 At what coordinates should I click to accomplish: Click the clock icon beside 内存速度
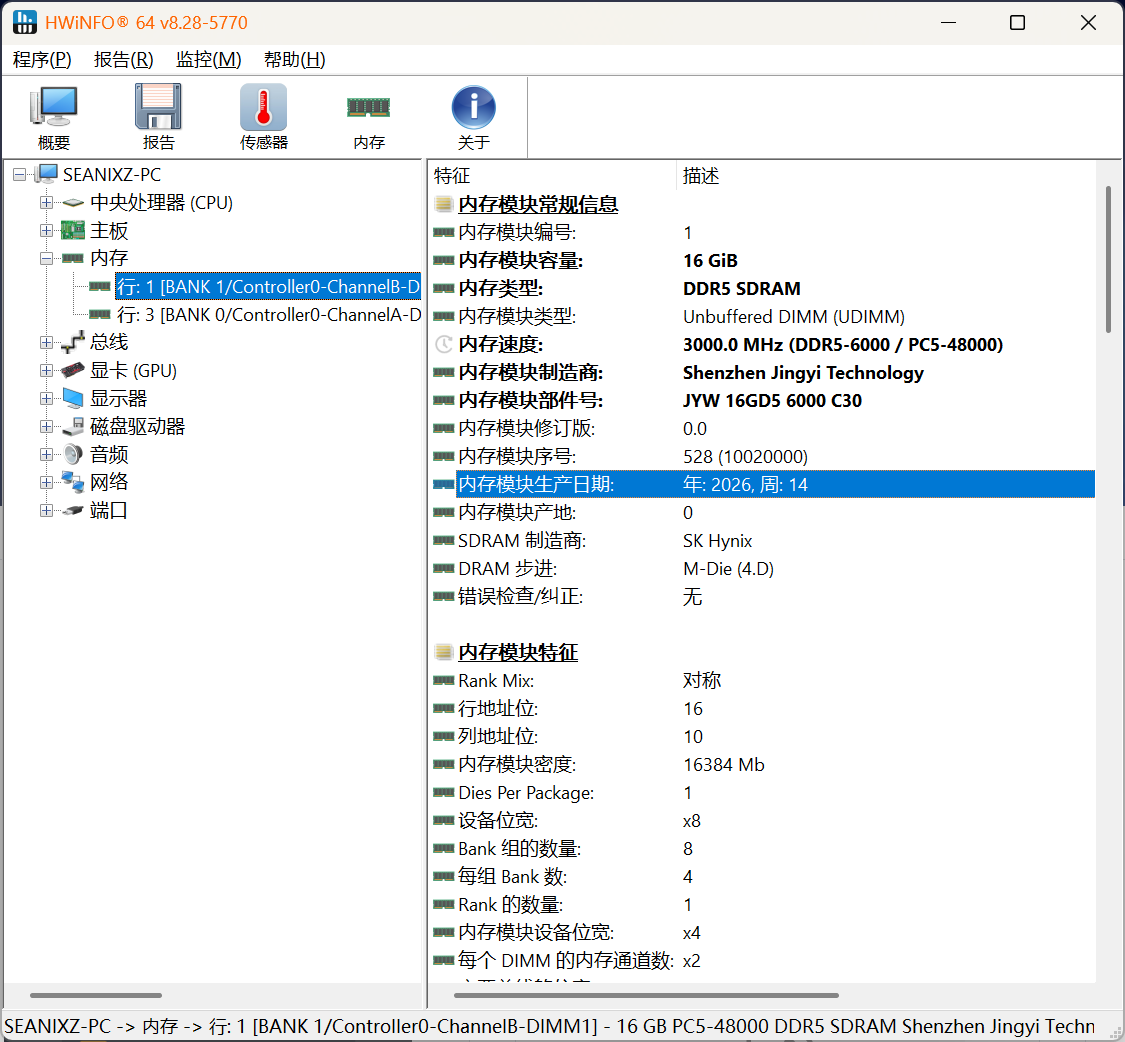pos(444,344)
